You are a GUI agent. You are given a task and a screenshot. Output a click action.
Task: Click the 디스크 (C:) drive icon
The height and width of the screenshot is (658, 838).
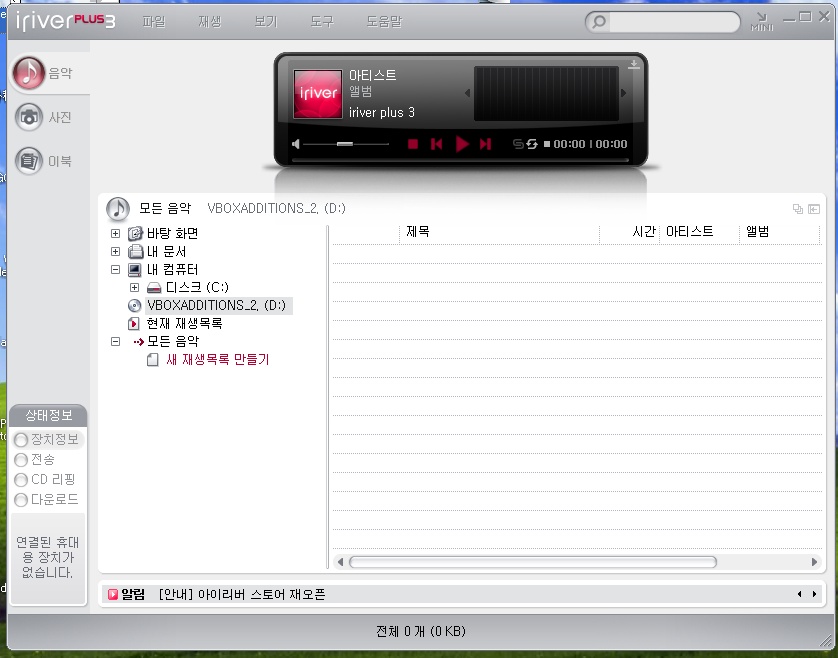pos(154,288)
